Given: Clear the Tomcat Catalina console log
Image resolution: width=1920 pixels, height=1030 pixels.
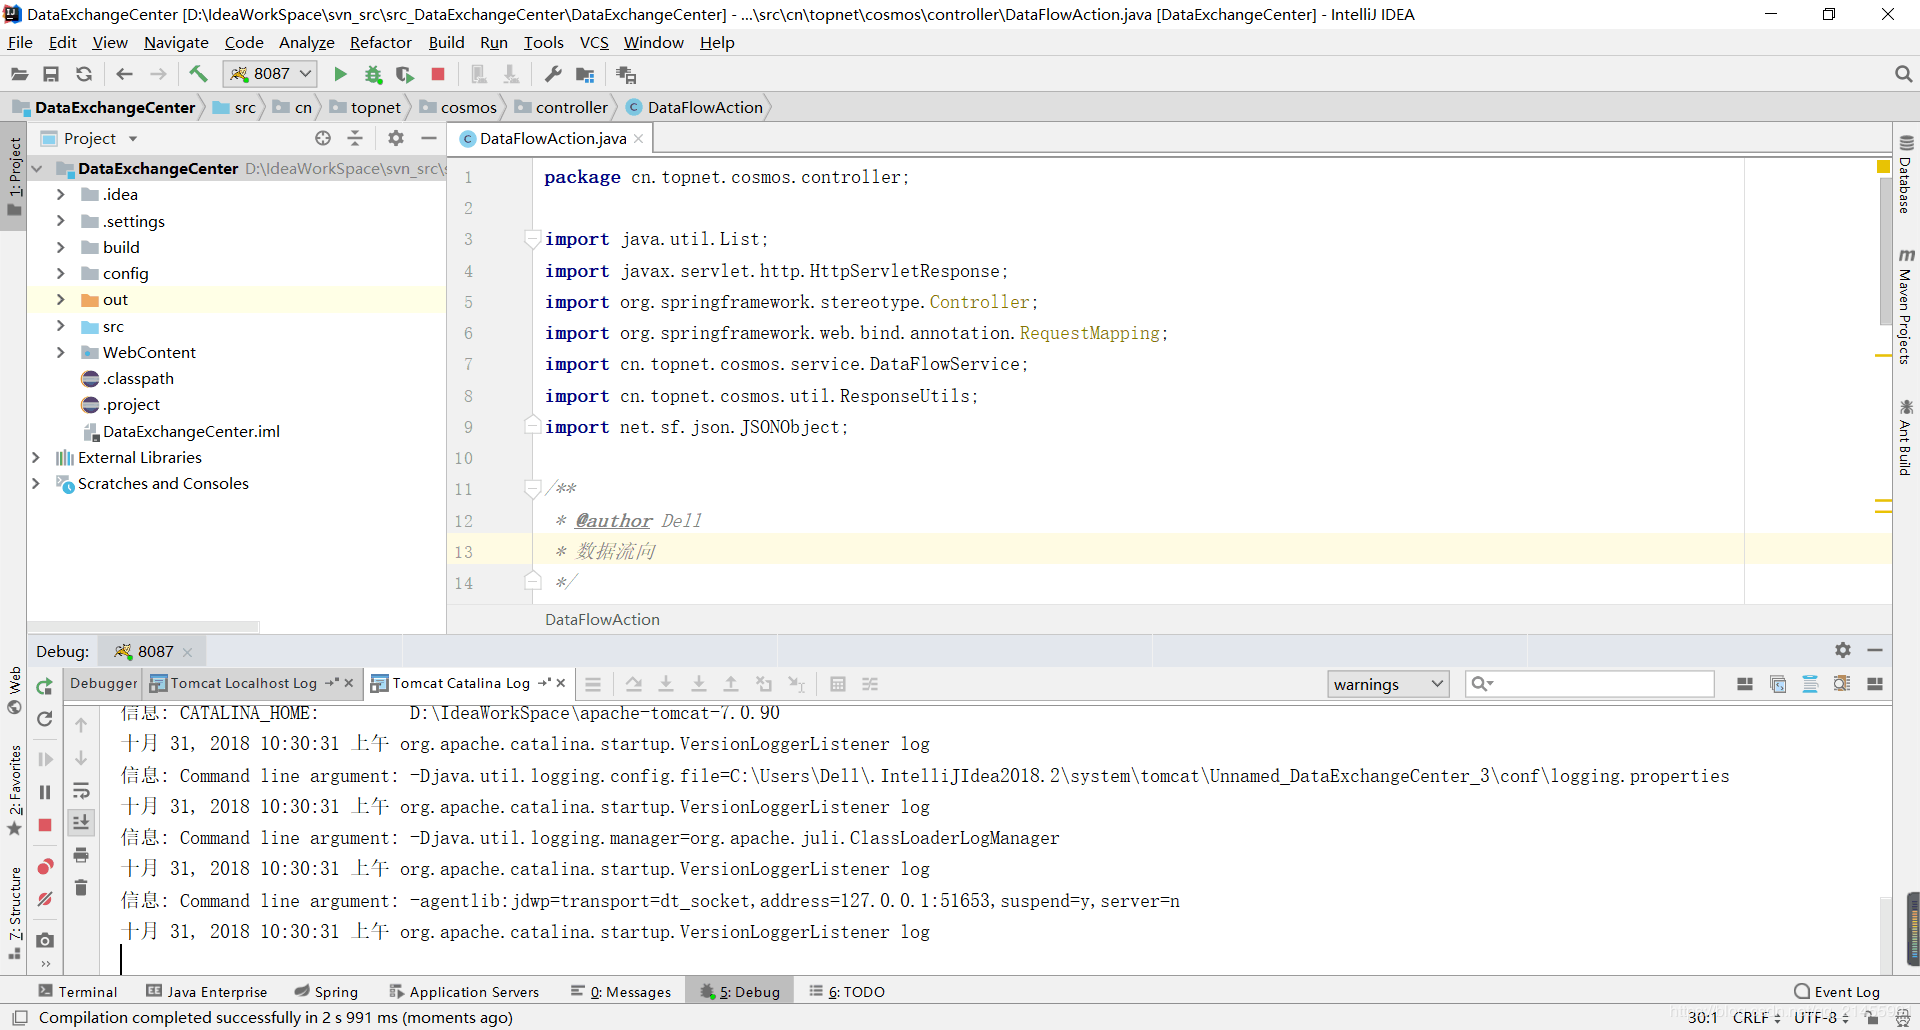Looking at the screenshot, I should point(81,887).
